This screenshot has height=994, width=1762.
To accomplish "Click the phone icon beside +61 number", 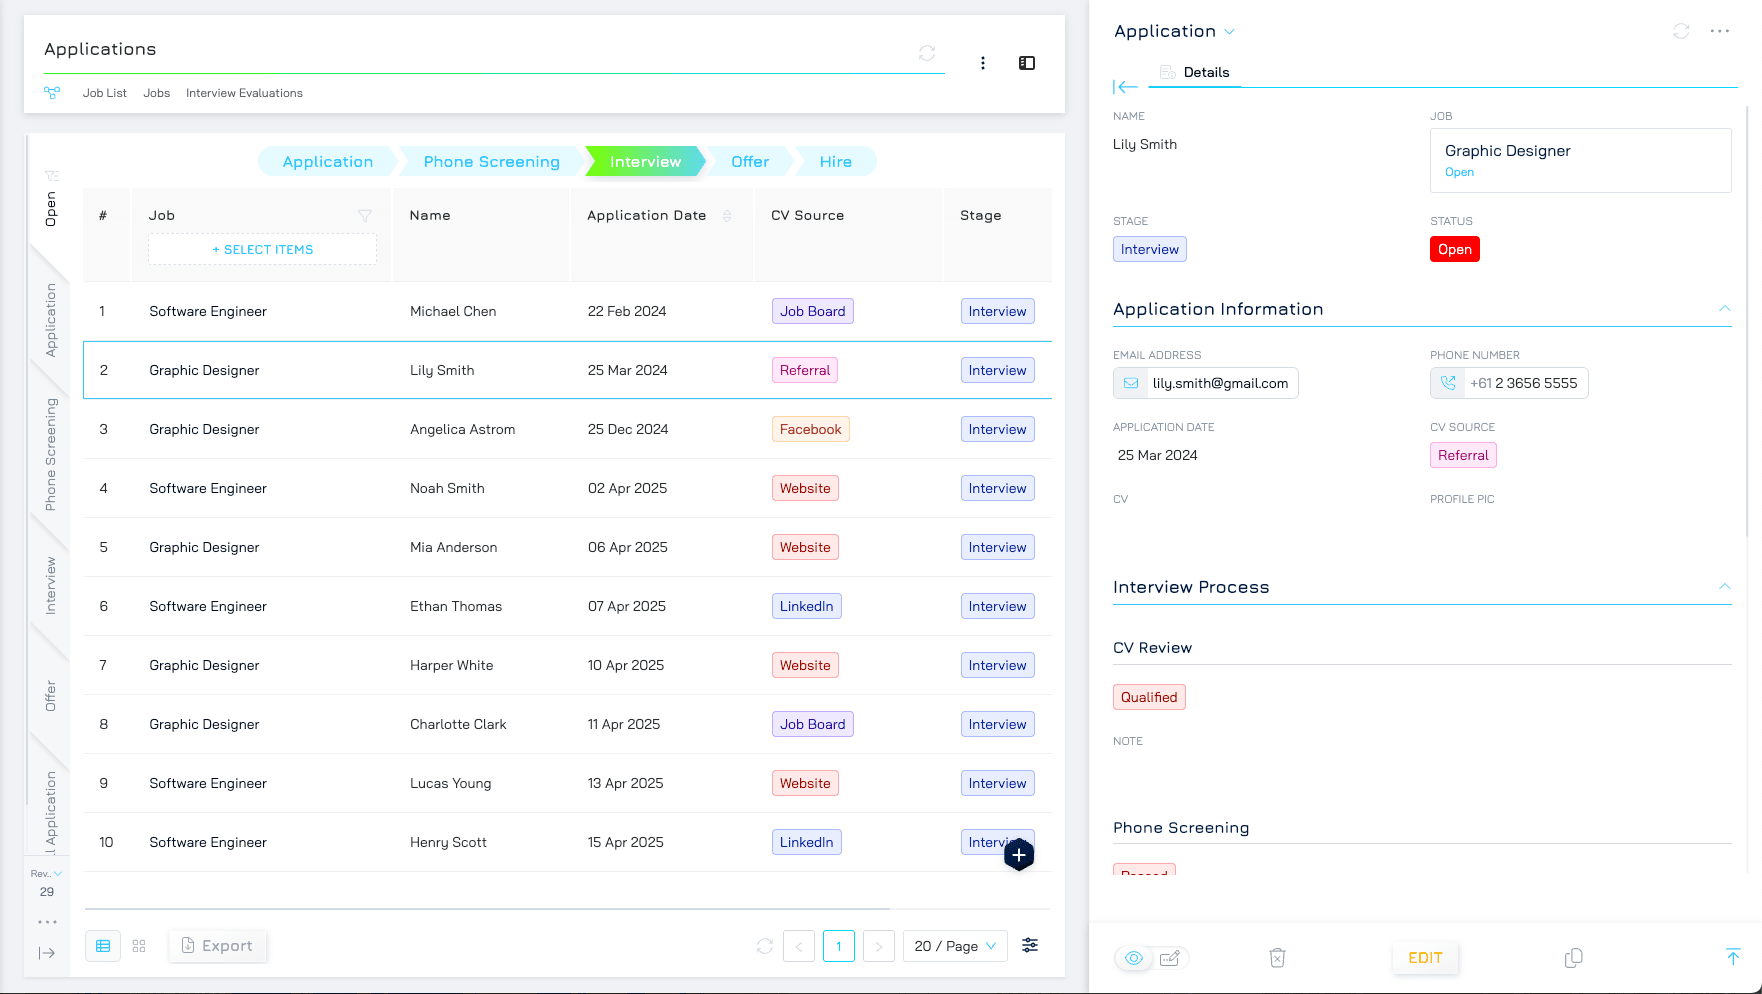I will point(1447,383).
